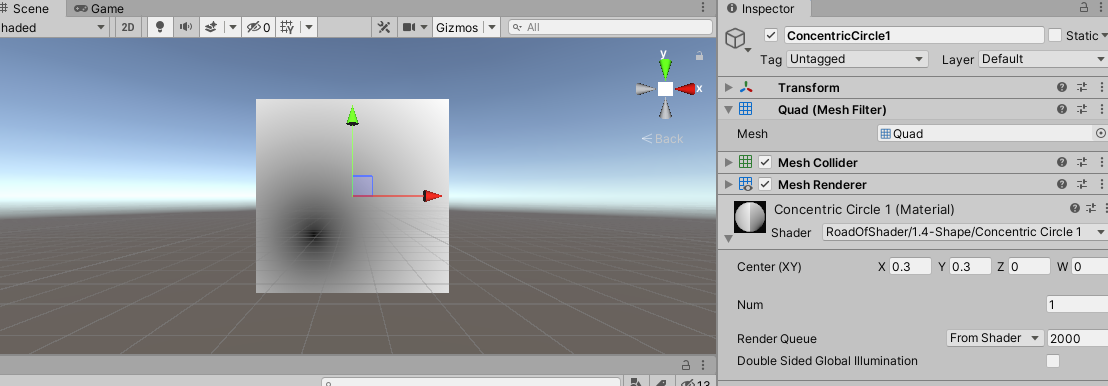Open the Tag dropdown showing Untagged
Image resolution: width=1108 pixels, height=386 pixels.
coord(857,59)
